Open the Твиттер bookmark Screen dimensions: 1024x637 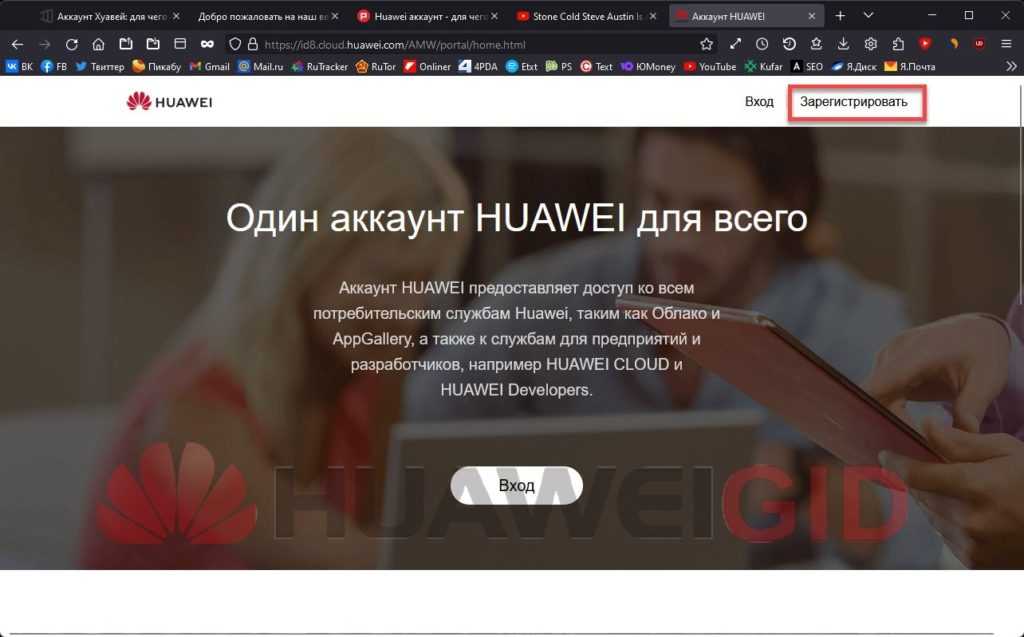(100, 67)
